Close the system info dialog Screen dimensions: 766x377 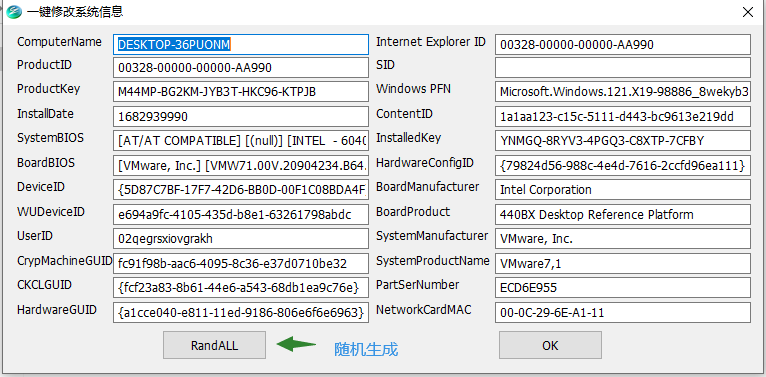click(748, 12)
